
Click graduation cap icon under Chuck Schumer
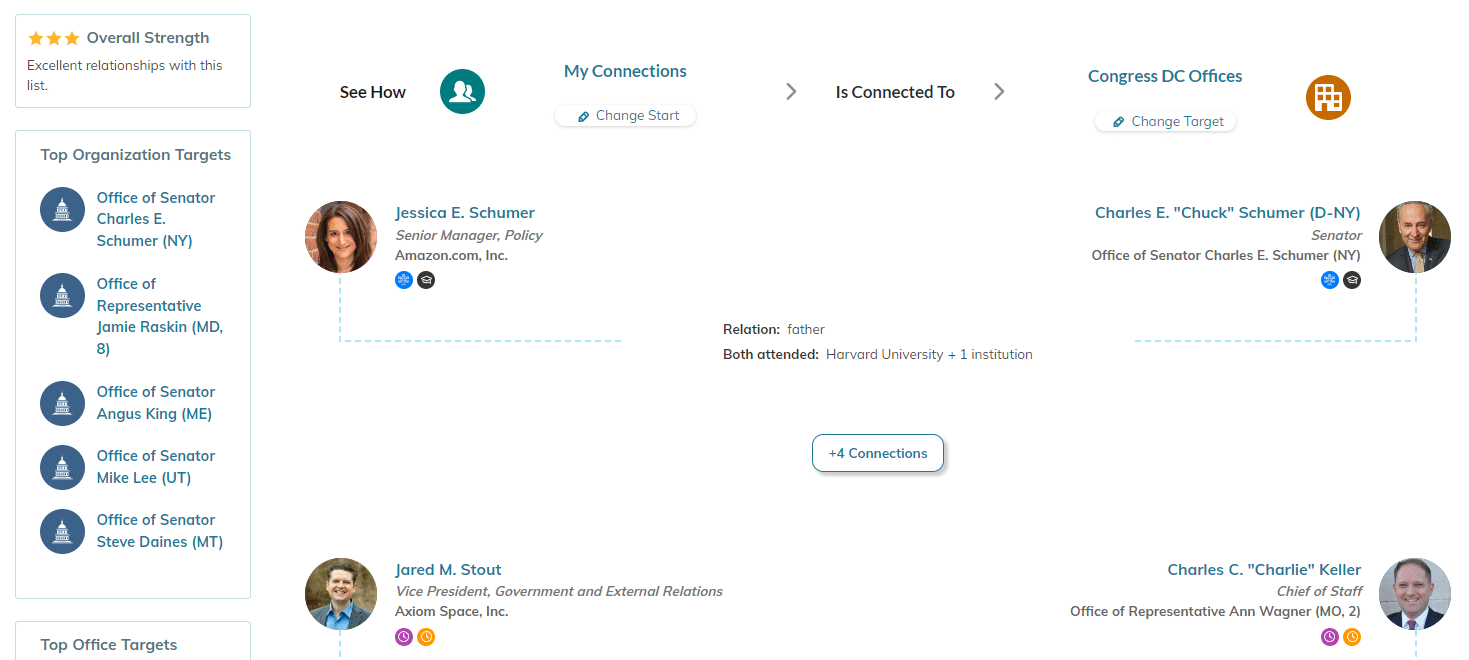1352,280
